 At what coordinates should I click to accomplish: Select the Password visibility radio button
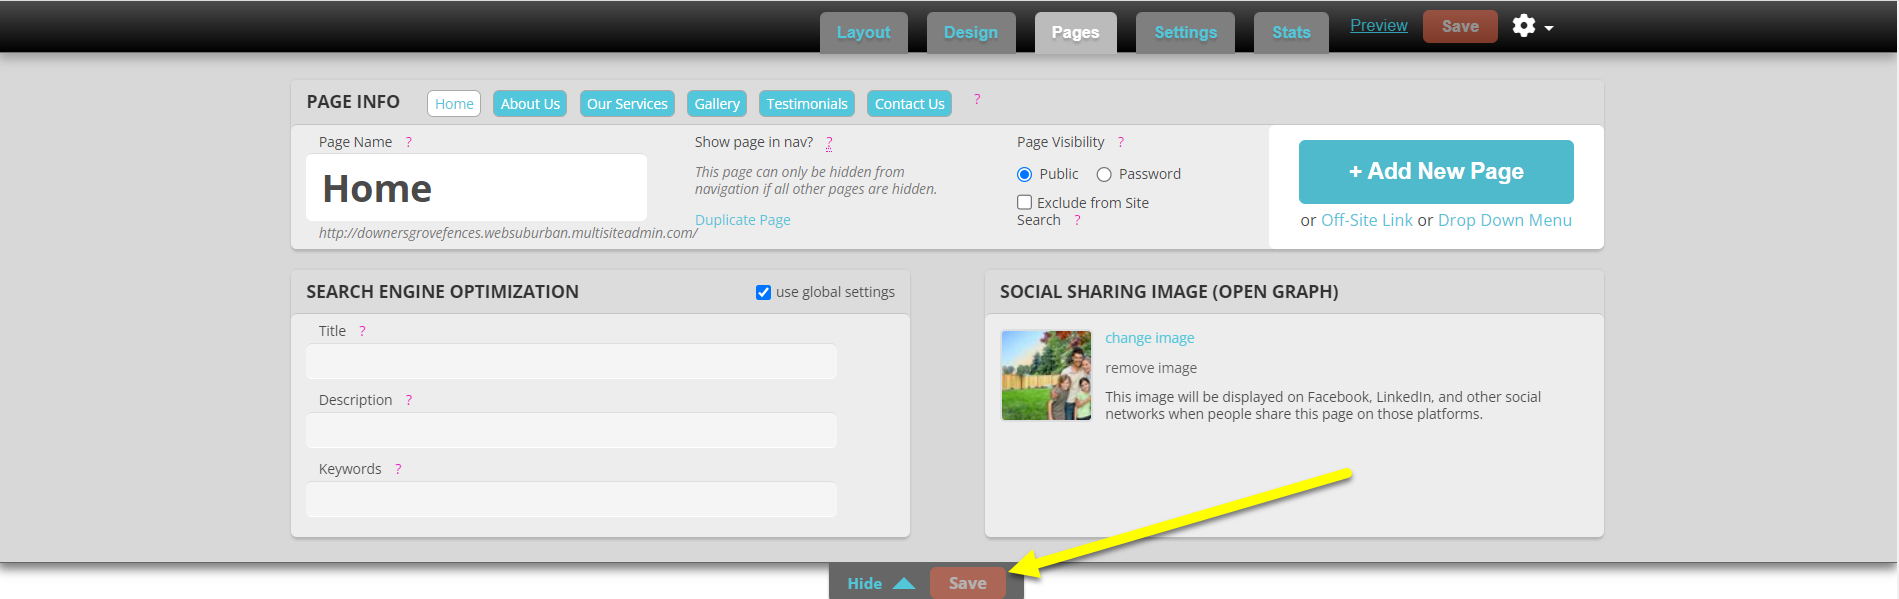pos(1104,174)
